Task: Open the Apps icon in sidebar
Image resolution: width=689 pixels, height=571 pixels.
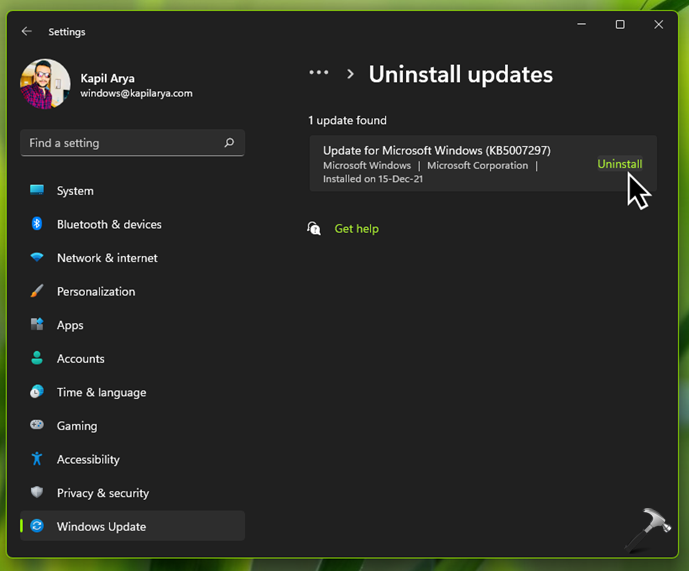Action: pyautogui.click(x=37, y=325)
